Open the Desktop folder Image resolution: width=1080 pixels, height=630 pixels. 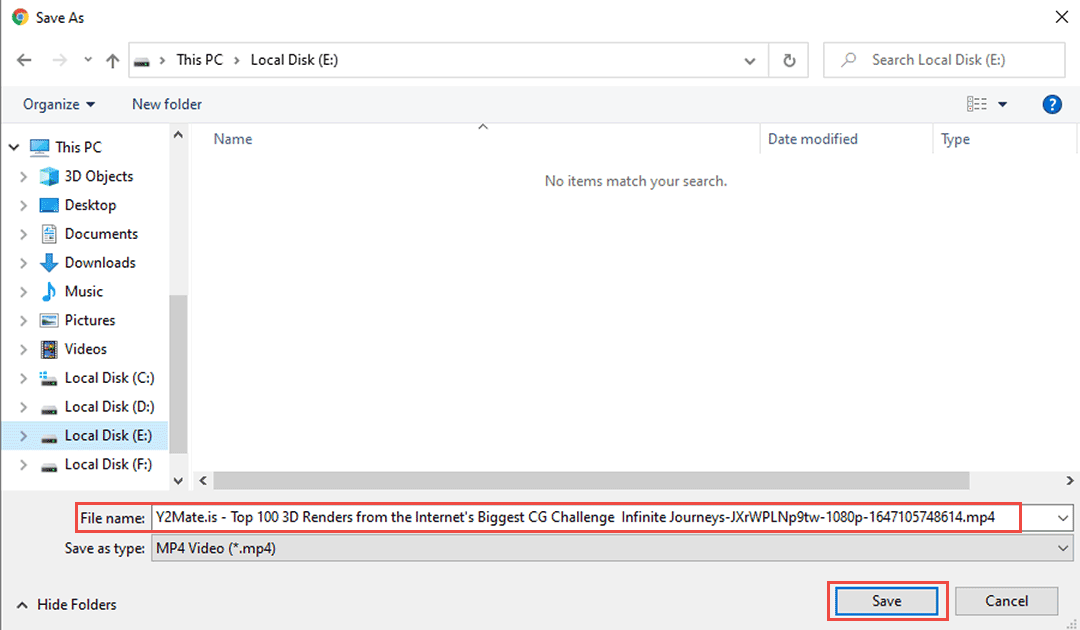tap(90, 205)
